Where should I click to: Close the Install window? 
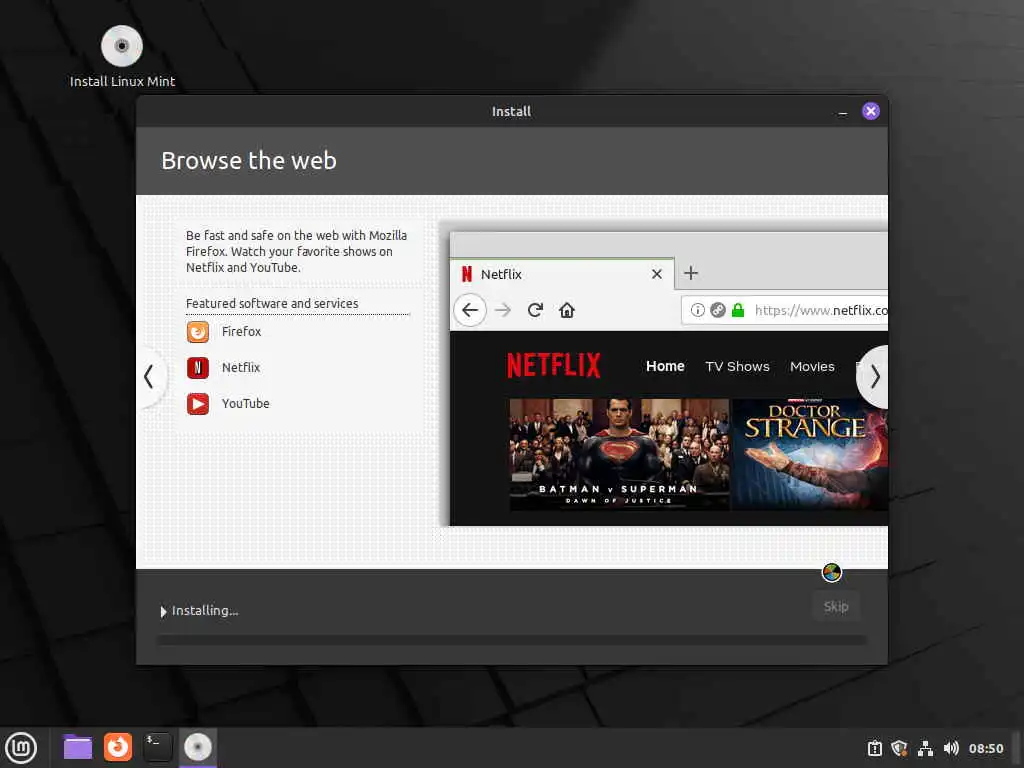click(871, 111)
